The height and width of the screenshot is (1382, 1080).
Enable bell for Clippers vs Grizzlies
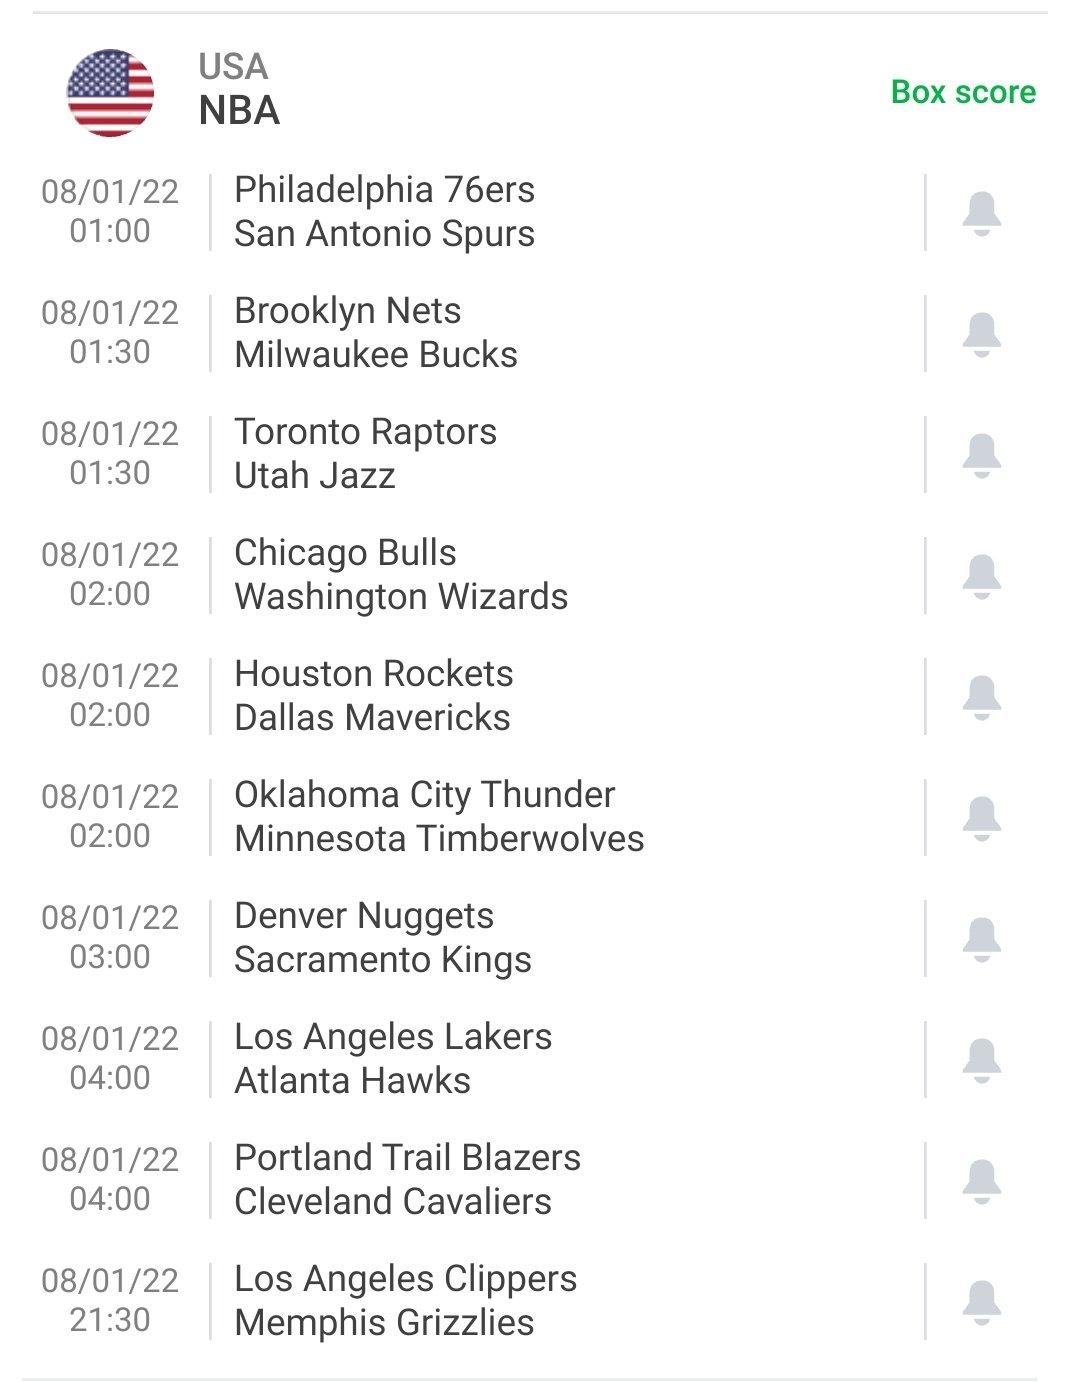point(982,1302)
